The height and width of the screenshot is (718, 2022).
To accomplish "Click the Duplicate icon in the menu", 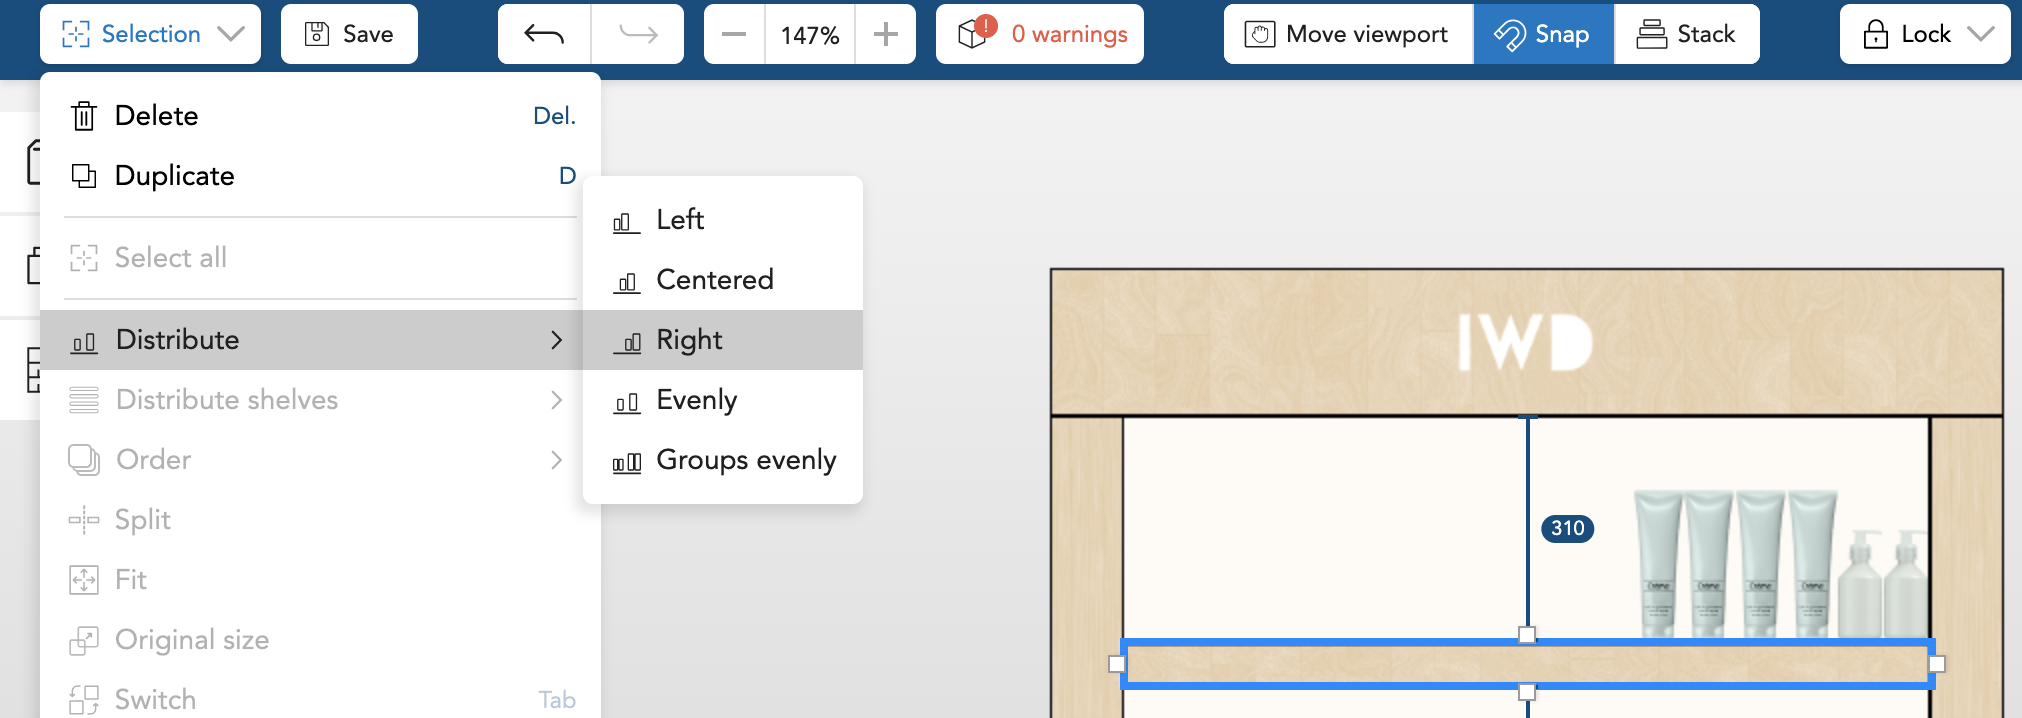I will pyautogui.click(x=84, y=176).
